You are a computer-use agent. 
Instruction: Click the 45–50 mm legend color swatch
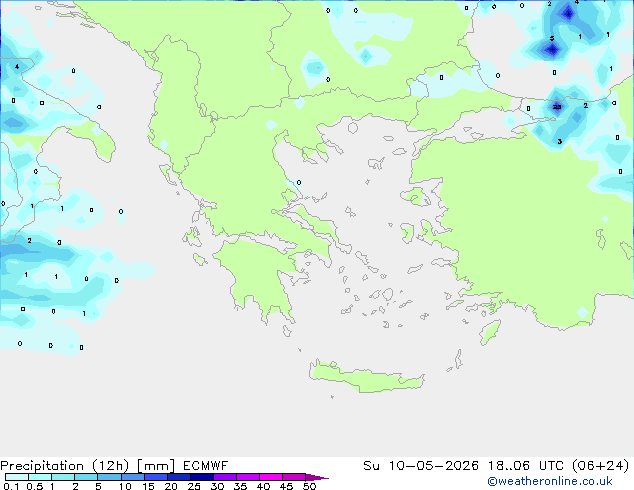click(294, 477)
